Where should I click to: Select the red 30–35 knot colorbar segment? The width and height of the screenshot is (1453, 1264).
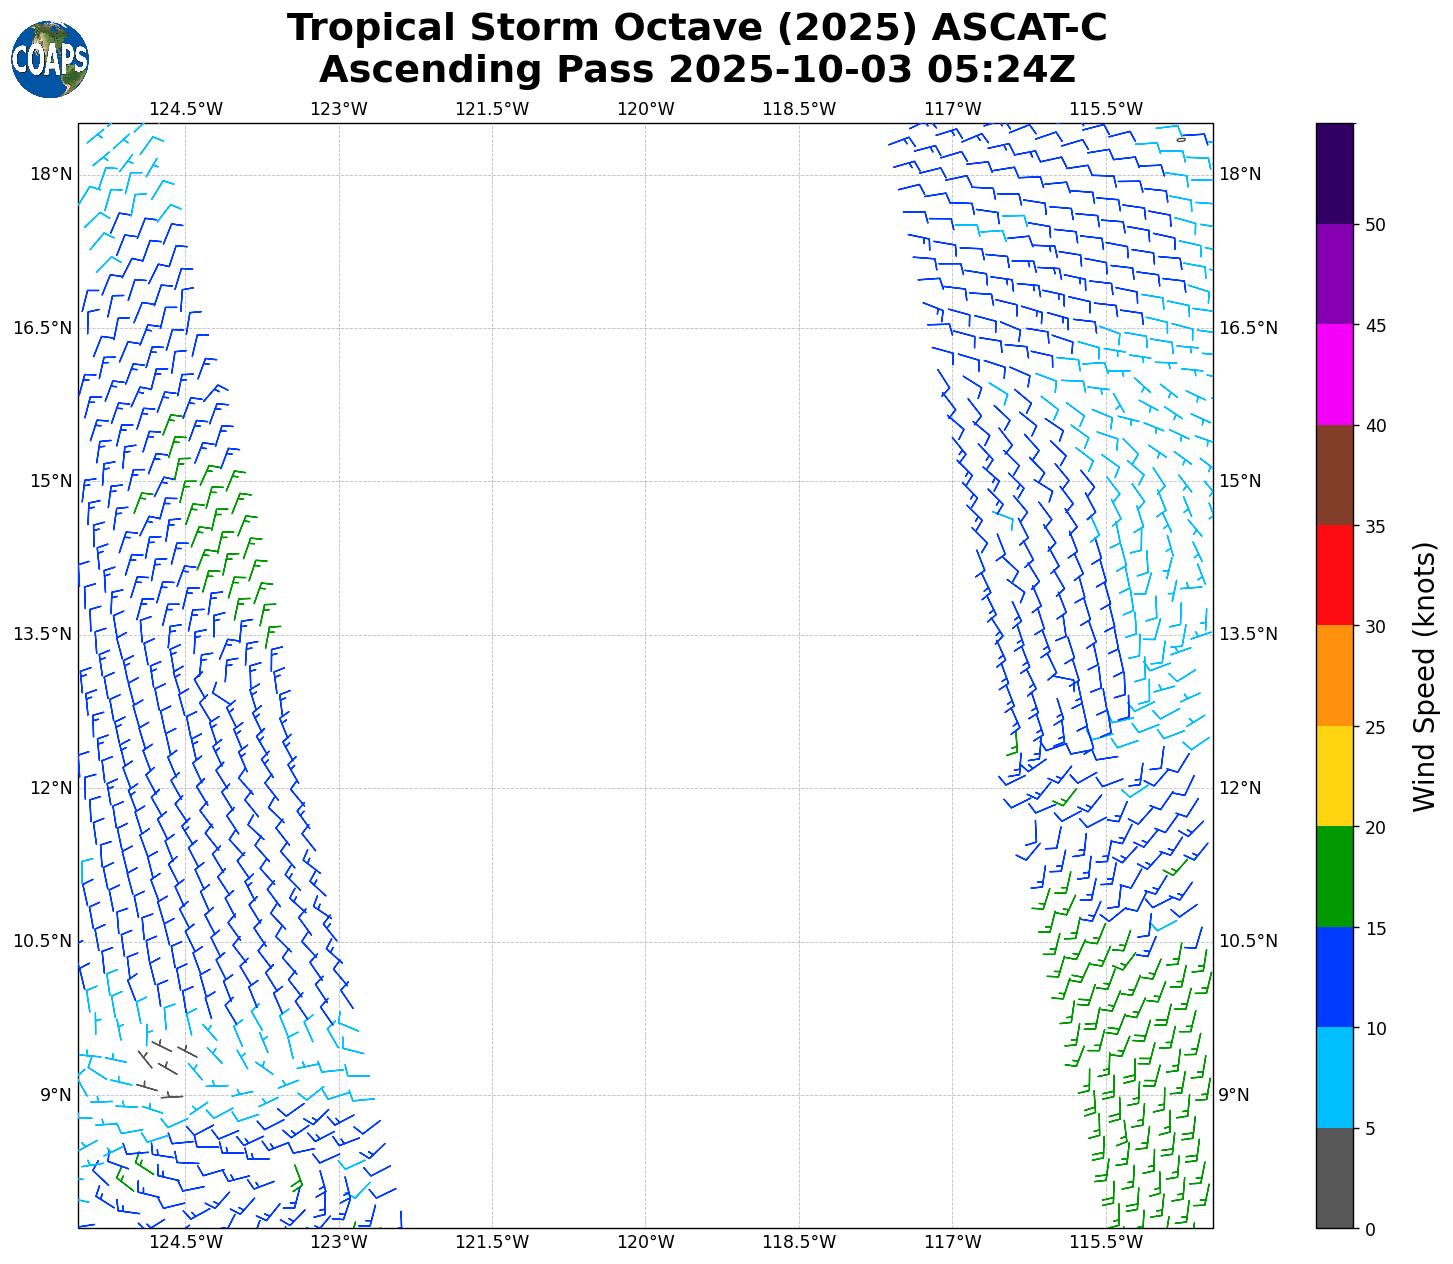point(1334,575)
